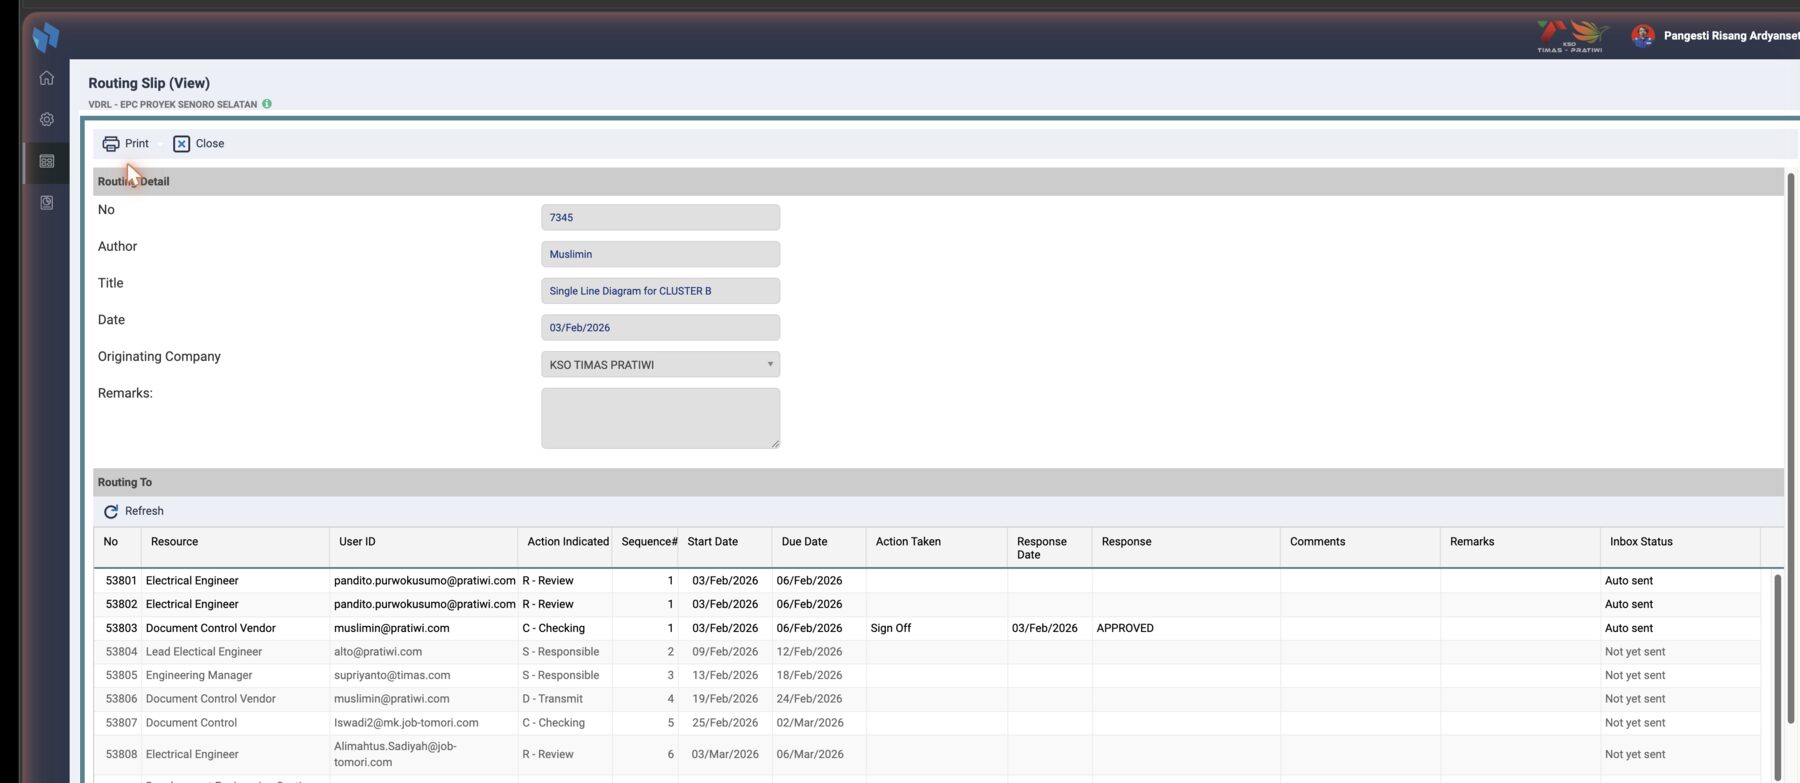This screenshot has height=783, width=1800.
Task: Click the printer icon
Action: [x=111, y=144]
